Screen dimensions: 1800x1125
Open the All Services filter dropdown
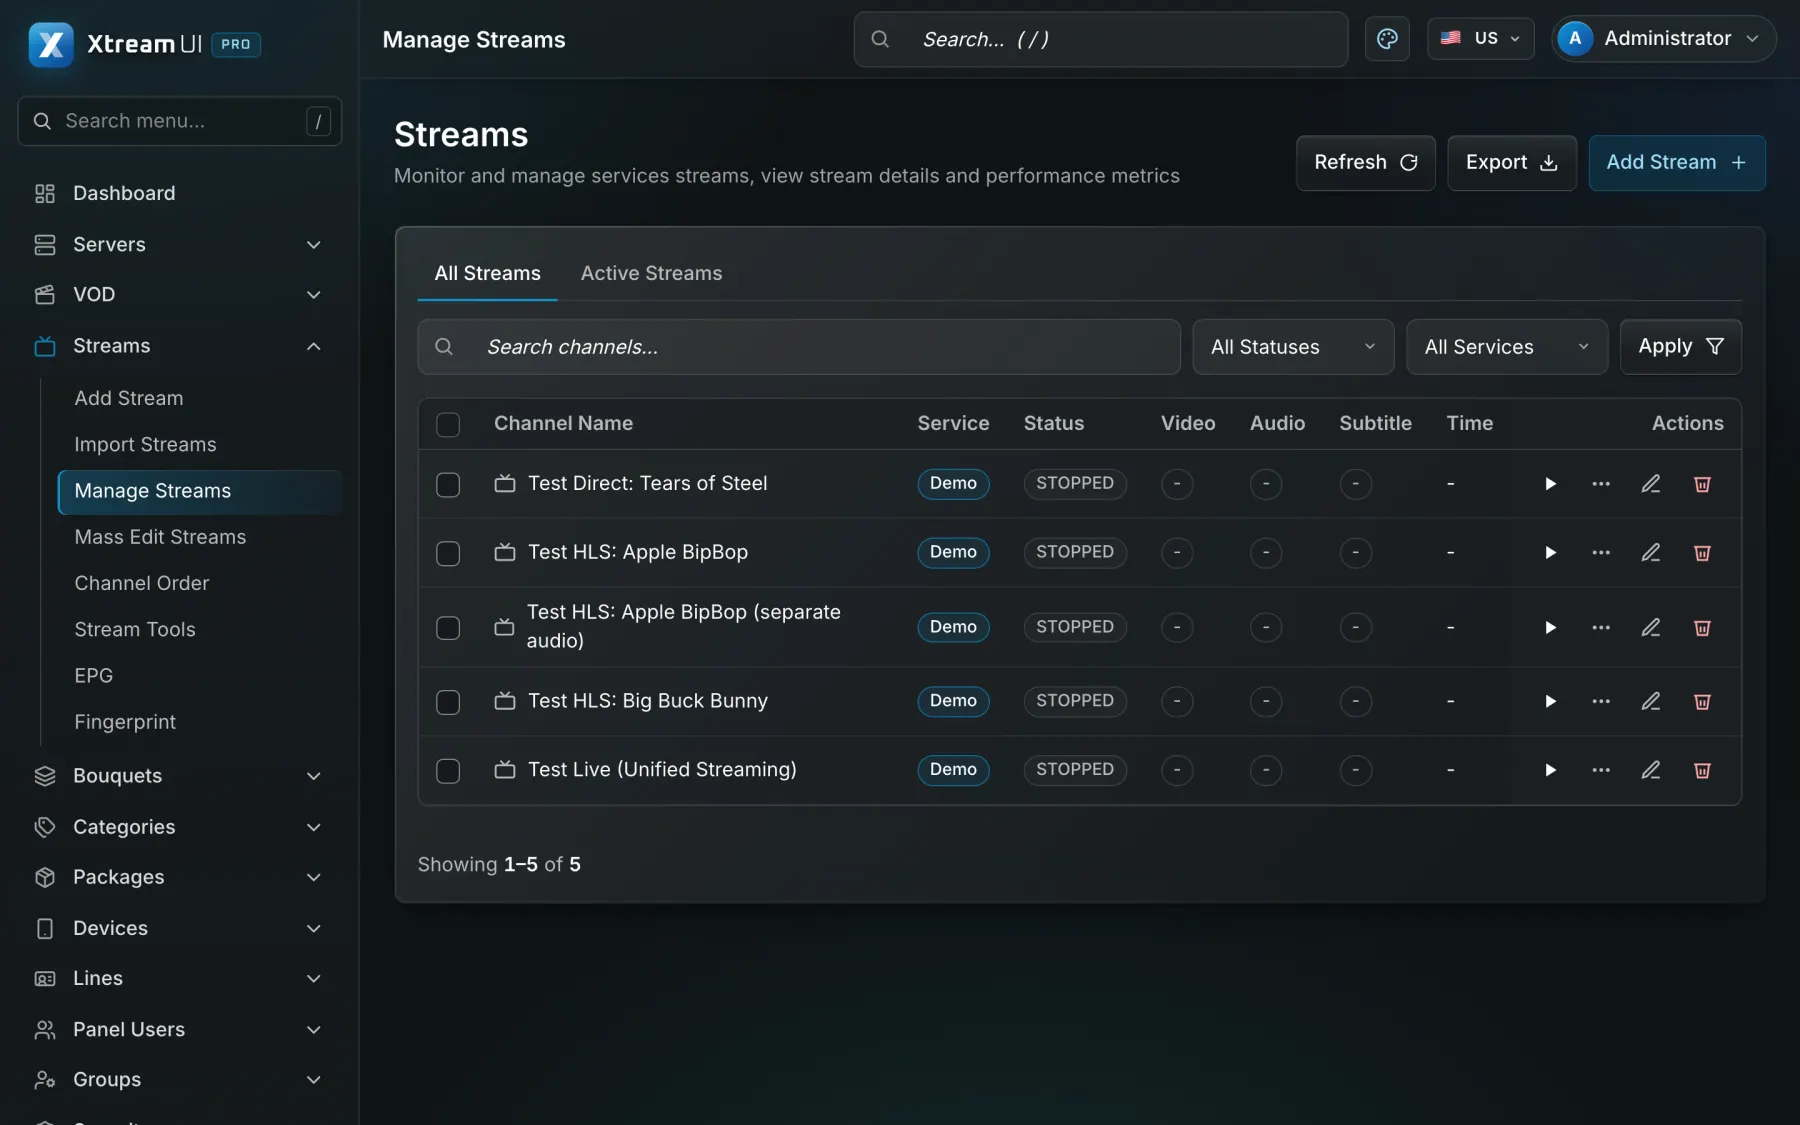pos(1507,347)
